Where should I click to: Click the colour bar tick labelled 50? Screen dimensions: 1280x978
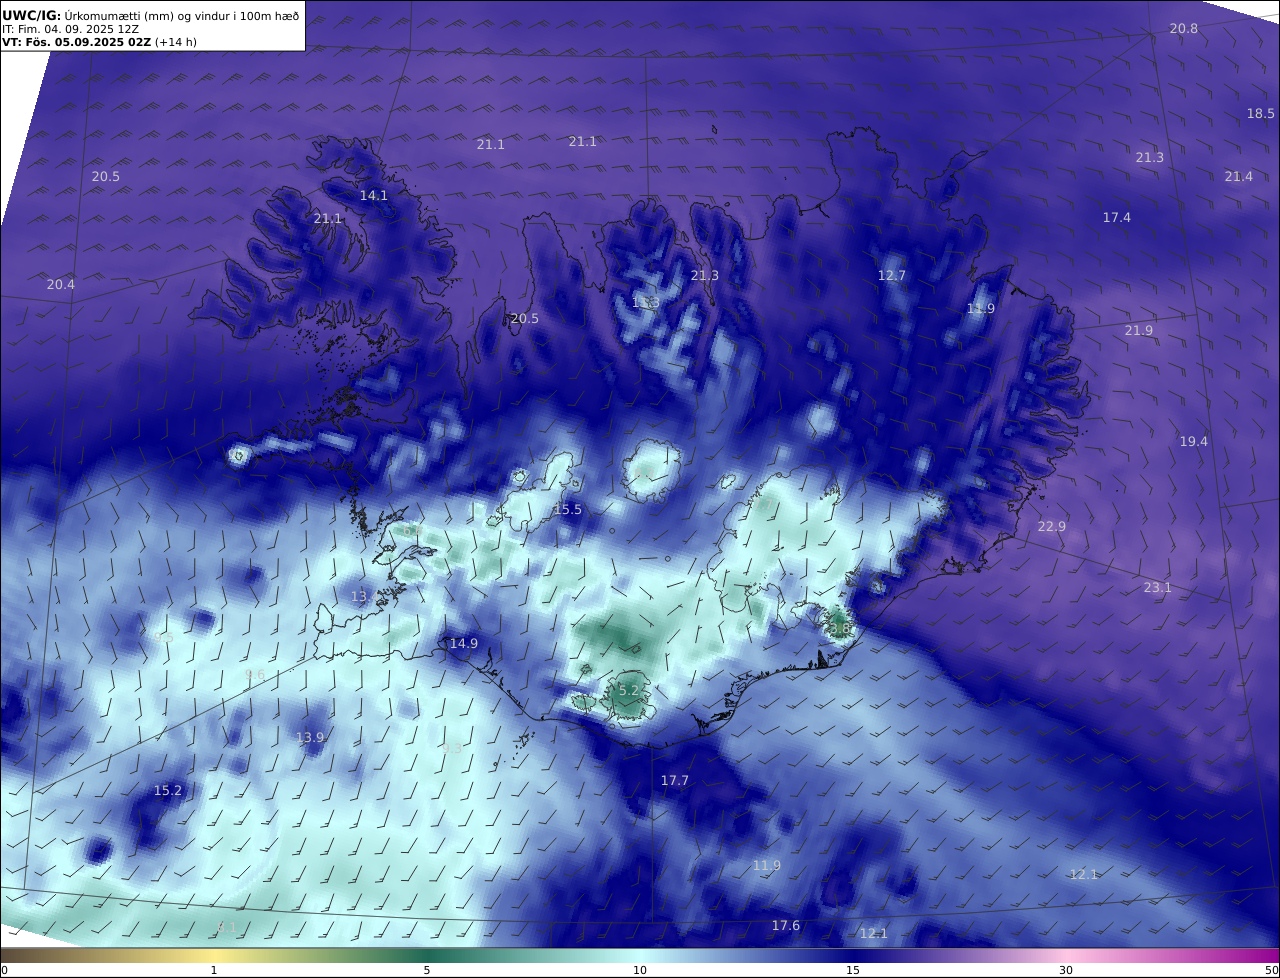coord(1272,970)
